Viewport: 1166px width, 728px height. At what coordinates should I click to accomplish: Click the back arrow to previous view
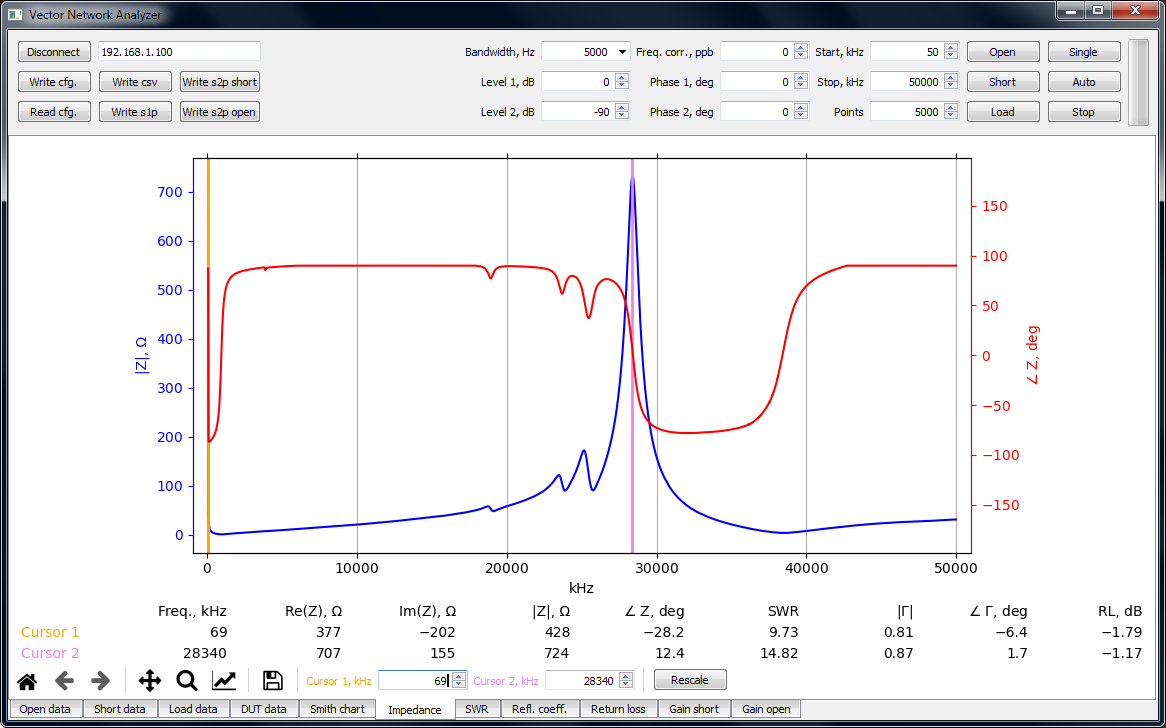(x=65, y=681)
